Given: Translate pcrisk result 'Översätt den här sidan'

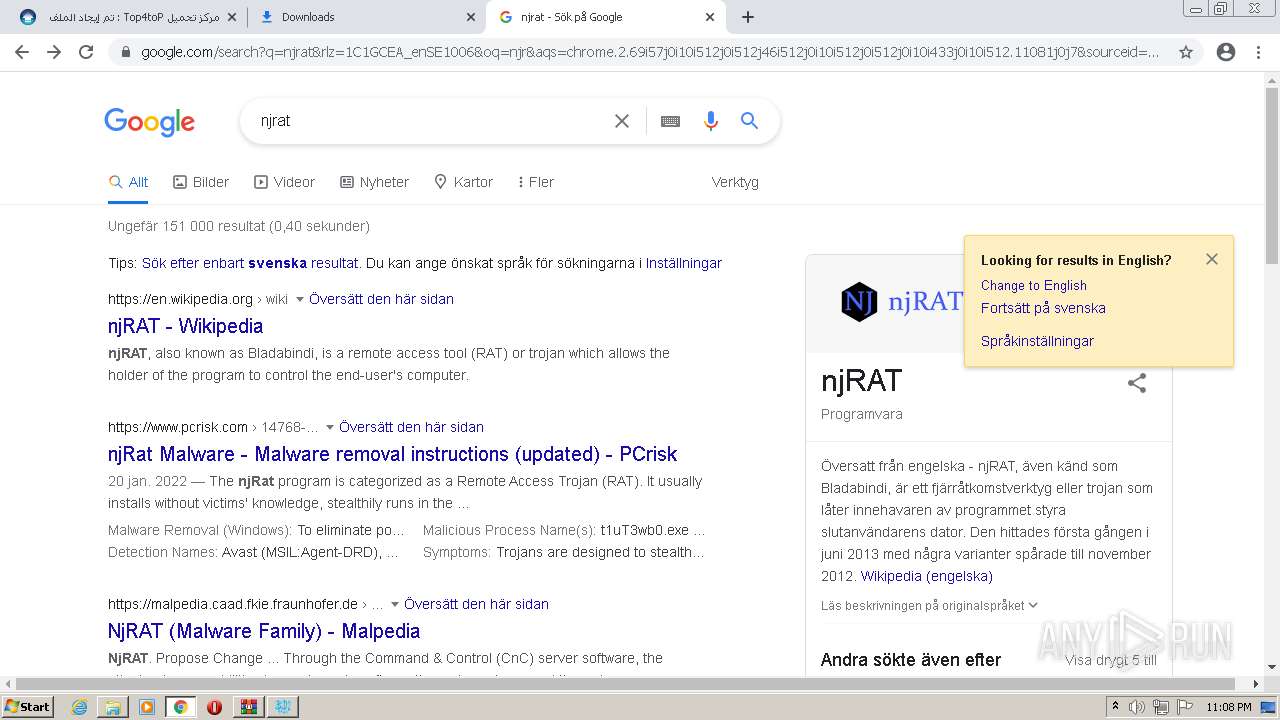Looking at the screenshot, I should (x=411, y=427).
